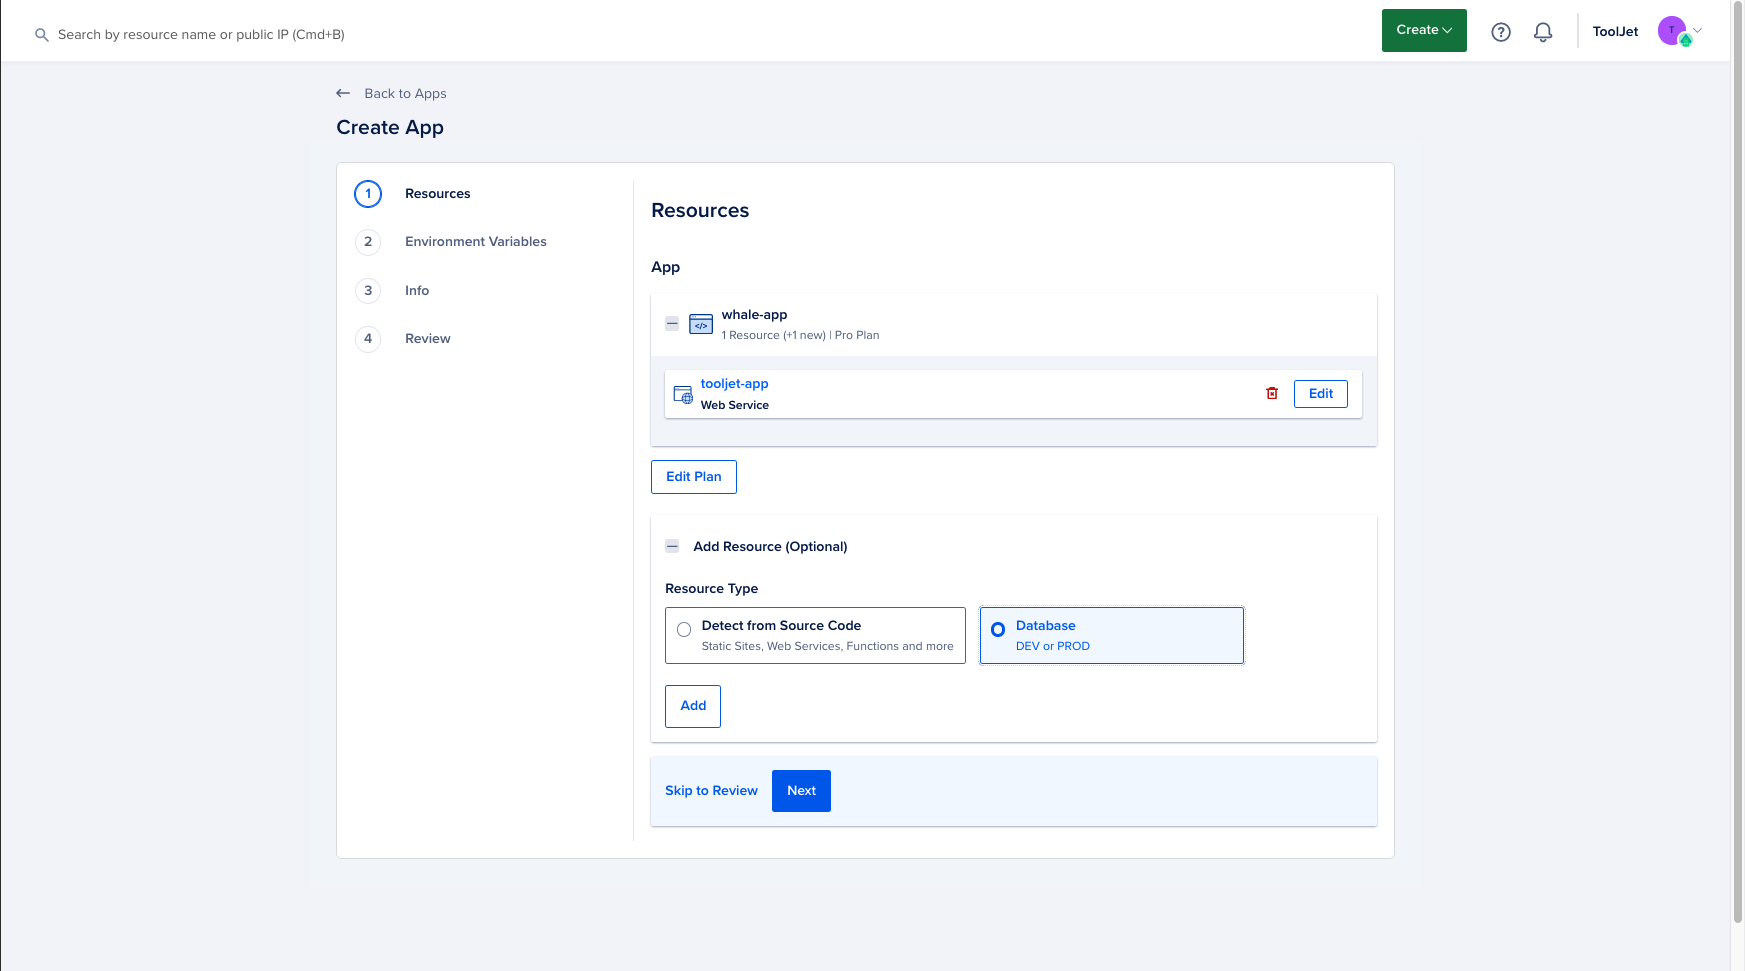Open the notifications bell
Screen dimensions: 1745x971
[1543, 32]
